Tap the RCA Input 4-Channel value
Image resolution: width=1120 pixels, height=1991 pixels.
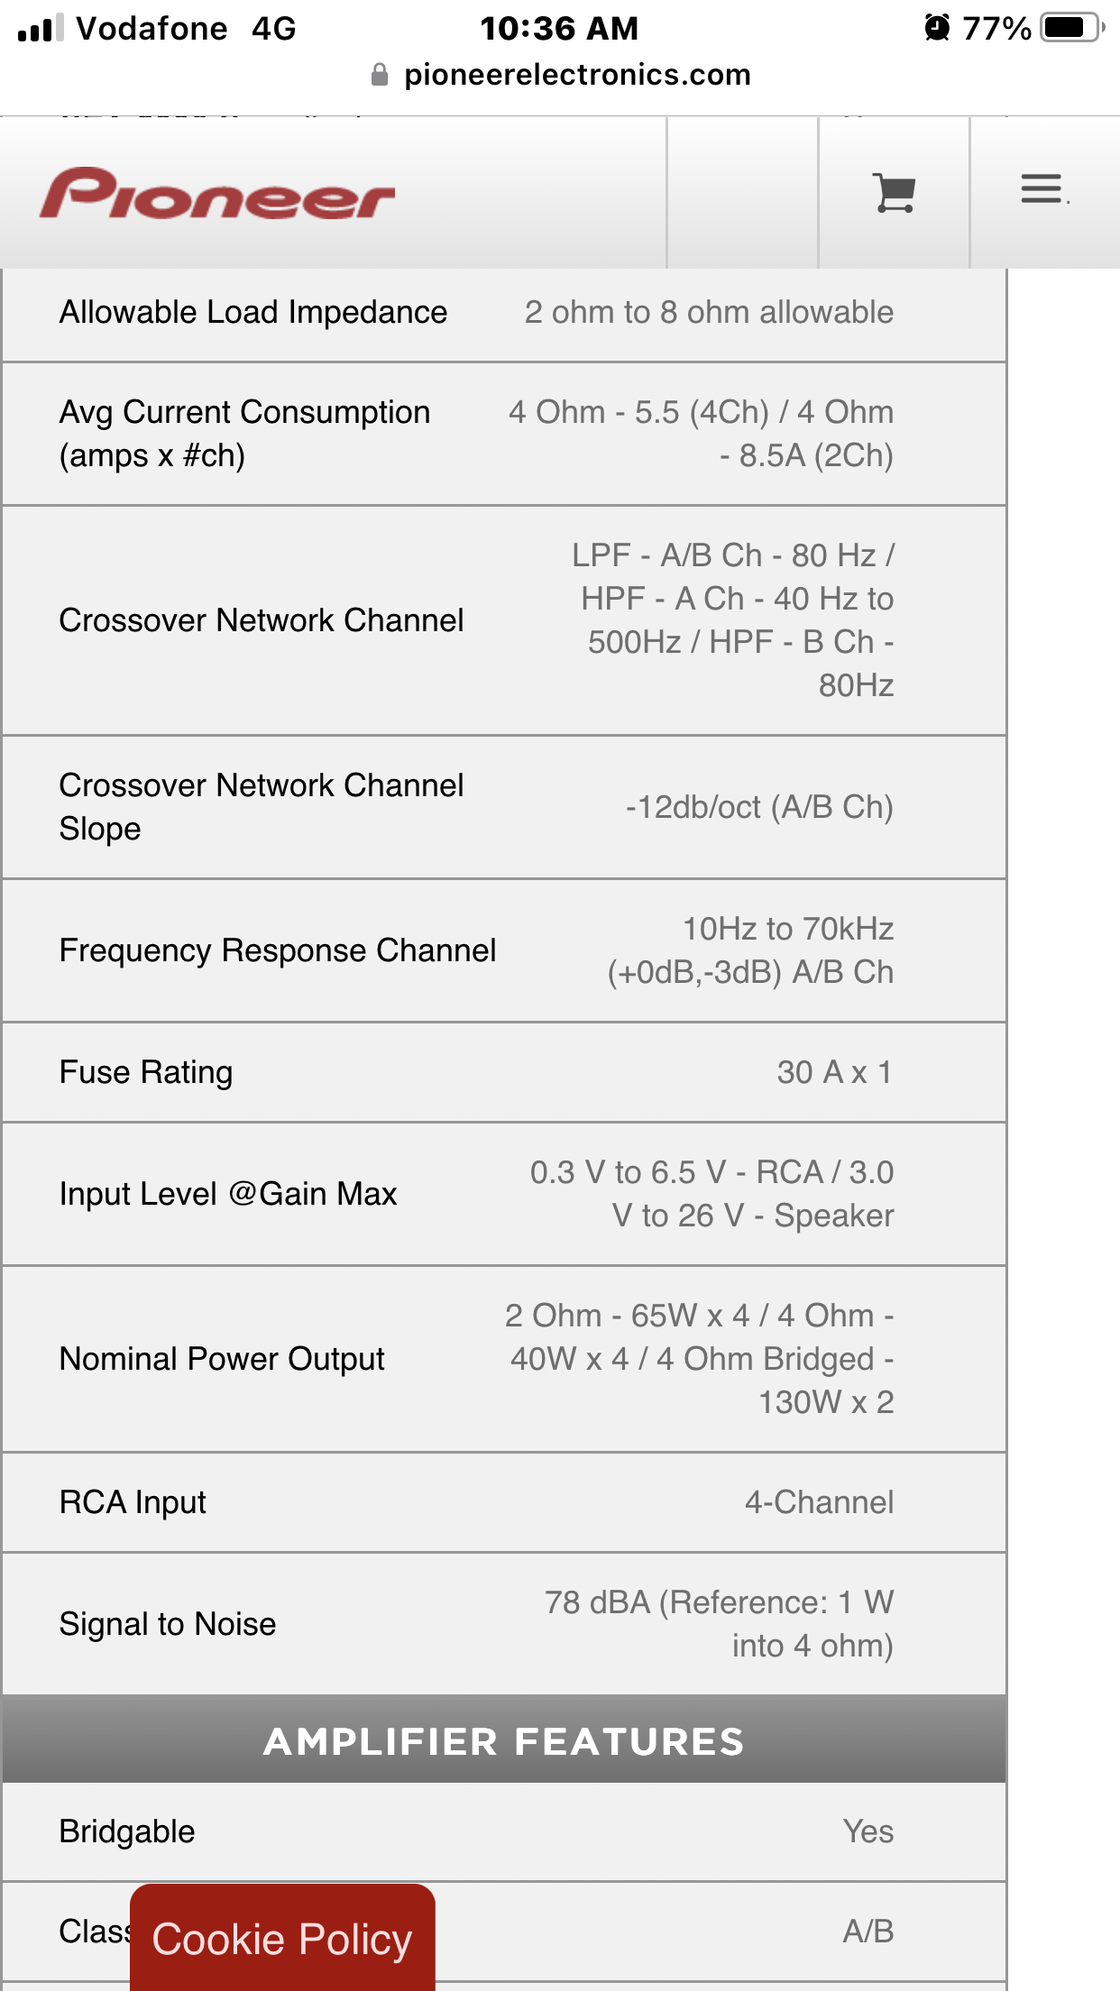(x=819, y=1502)
